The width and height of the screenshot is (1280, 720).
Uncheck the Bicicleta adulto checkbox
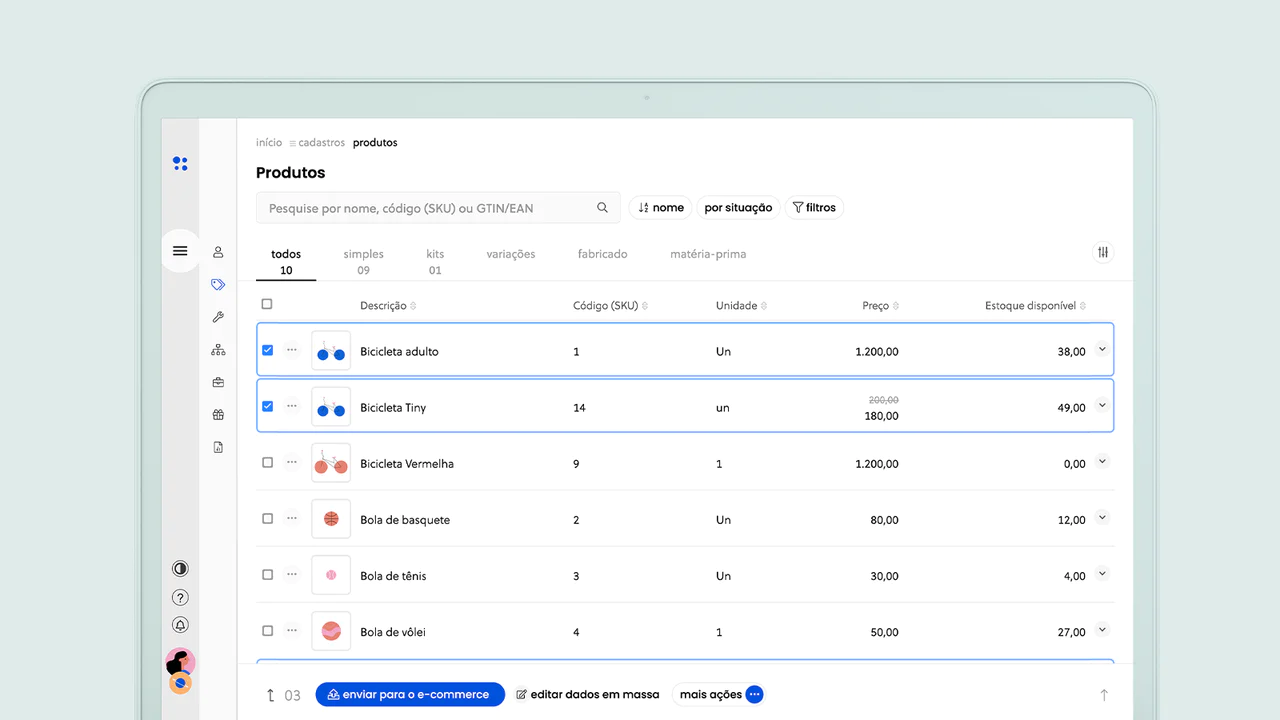(267, 350)
